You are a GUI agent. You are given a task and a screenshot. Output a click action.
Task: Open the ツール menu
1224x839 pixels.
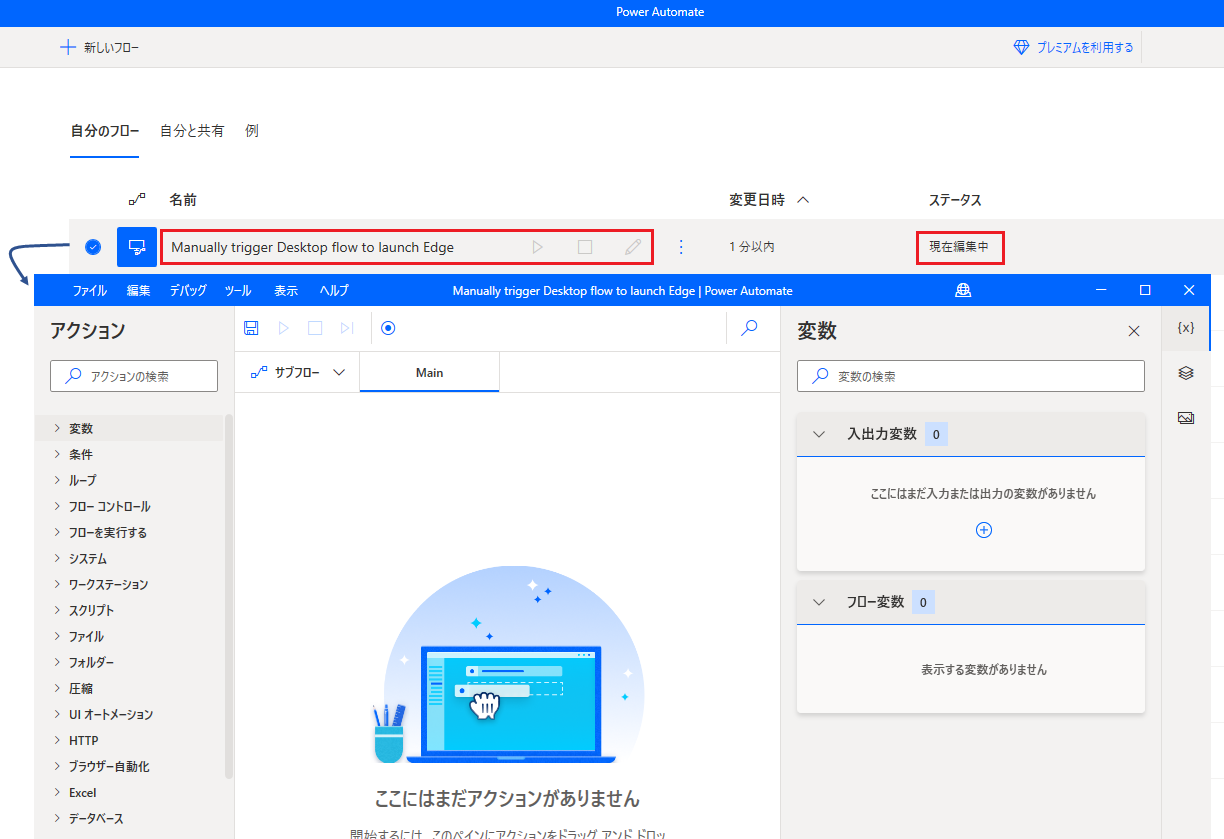(238, 291)
